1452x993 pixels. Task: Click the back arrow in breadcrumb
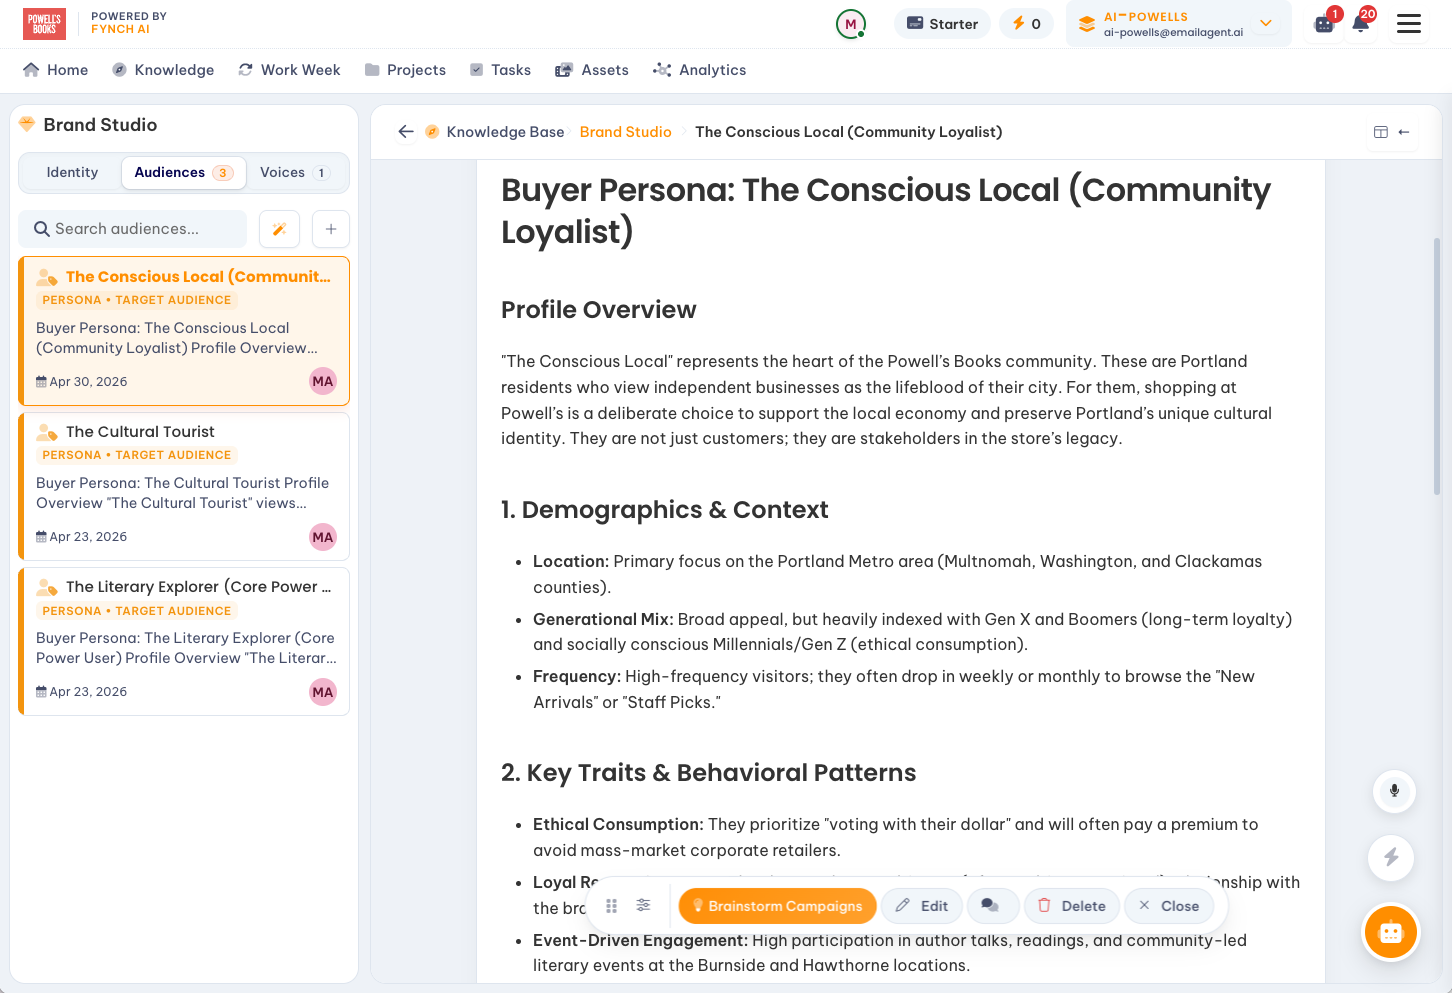(x=406, y=132)
